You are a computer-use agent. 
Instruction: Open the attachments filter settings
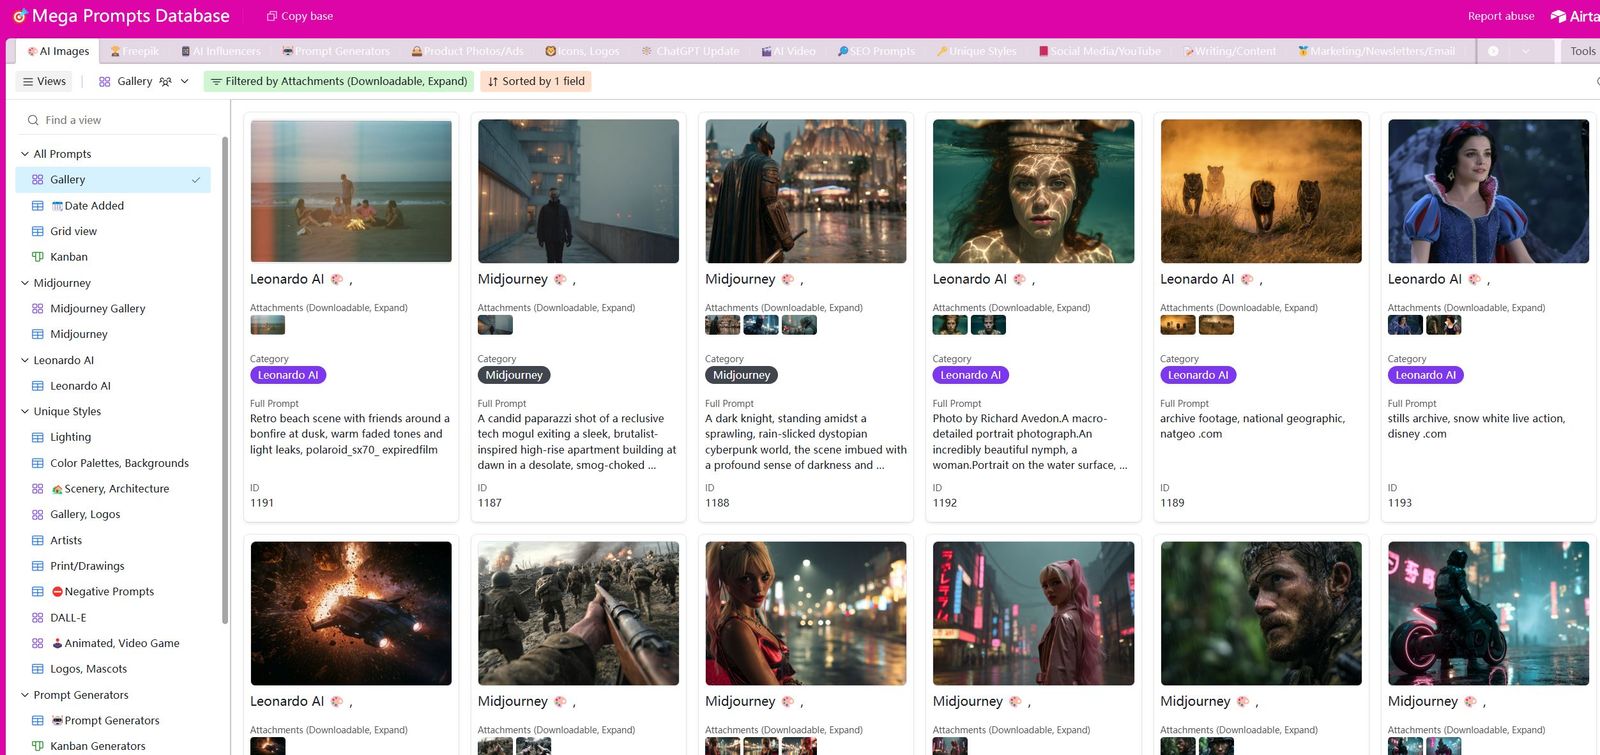tap(339, 81)
